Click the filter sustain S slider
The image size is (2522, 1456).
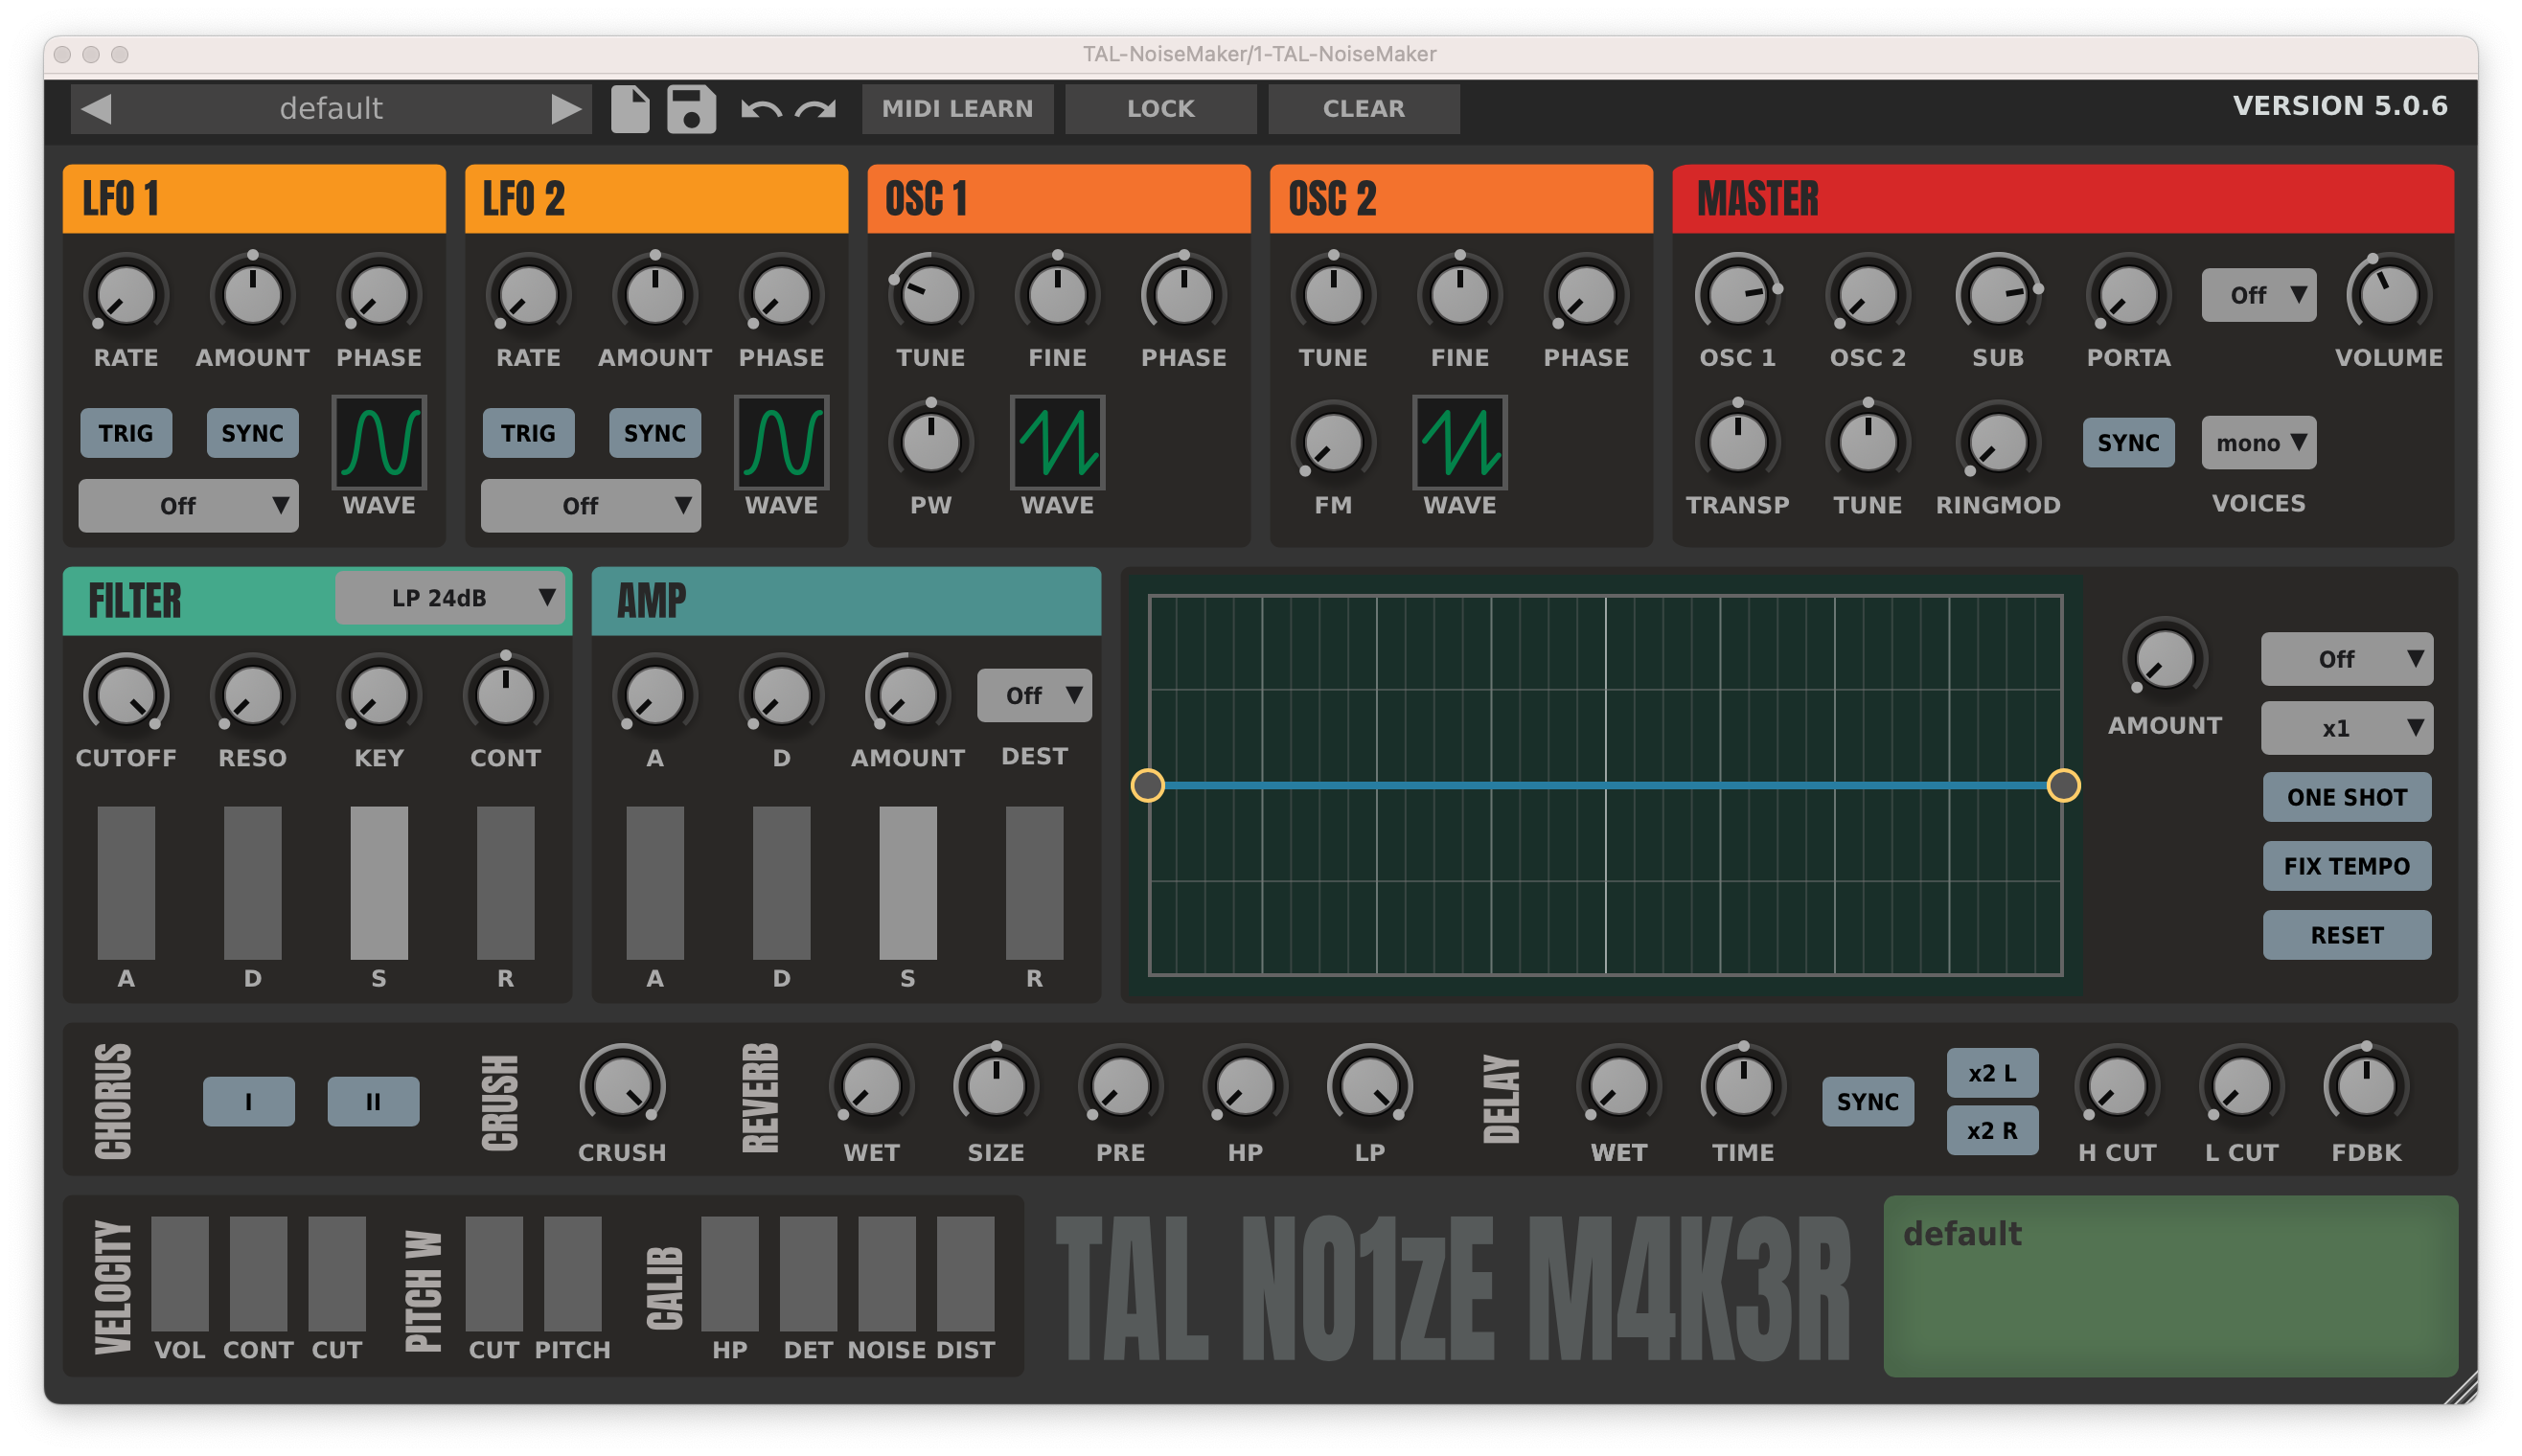pyautogui.click(x=379, y=882)
